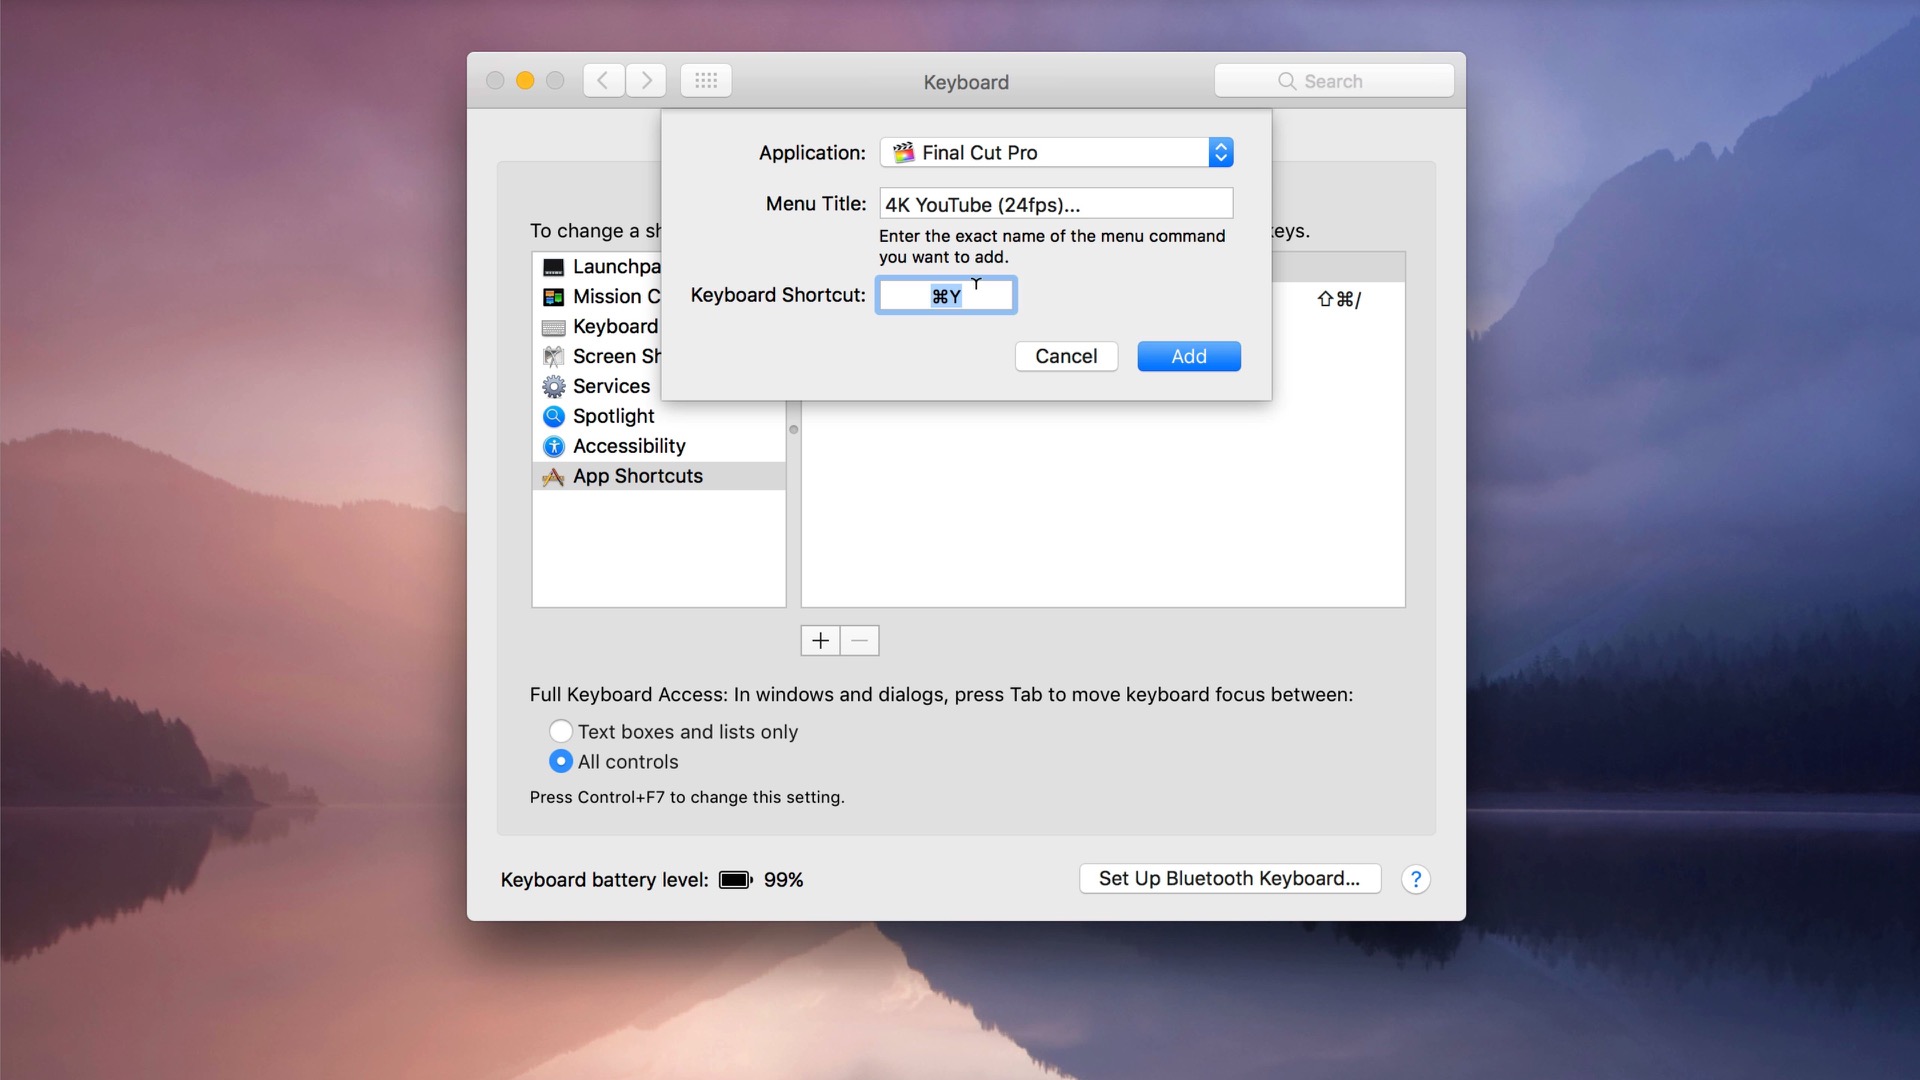The height and width of the screenshot is (1080, 1920).
Task: Click the Keyboard category icon in sidebar
Action: [554, 326]
